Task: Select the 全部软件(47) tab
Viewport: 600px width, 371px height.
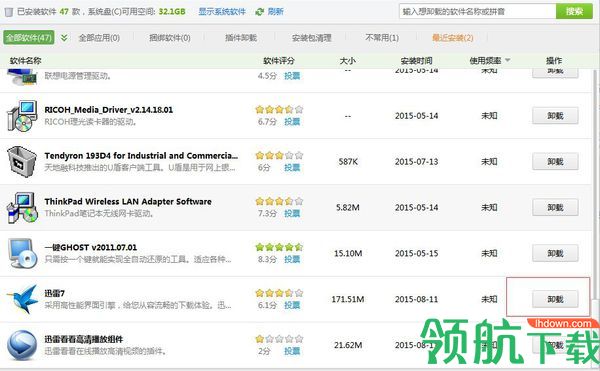Action: (29, 38)
